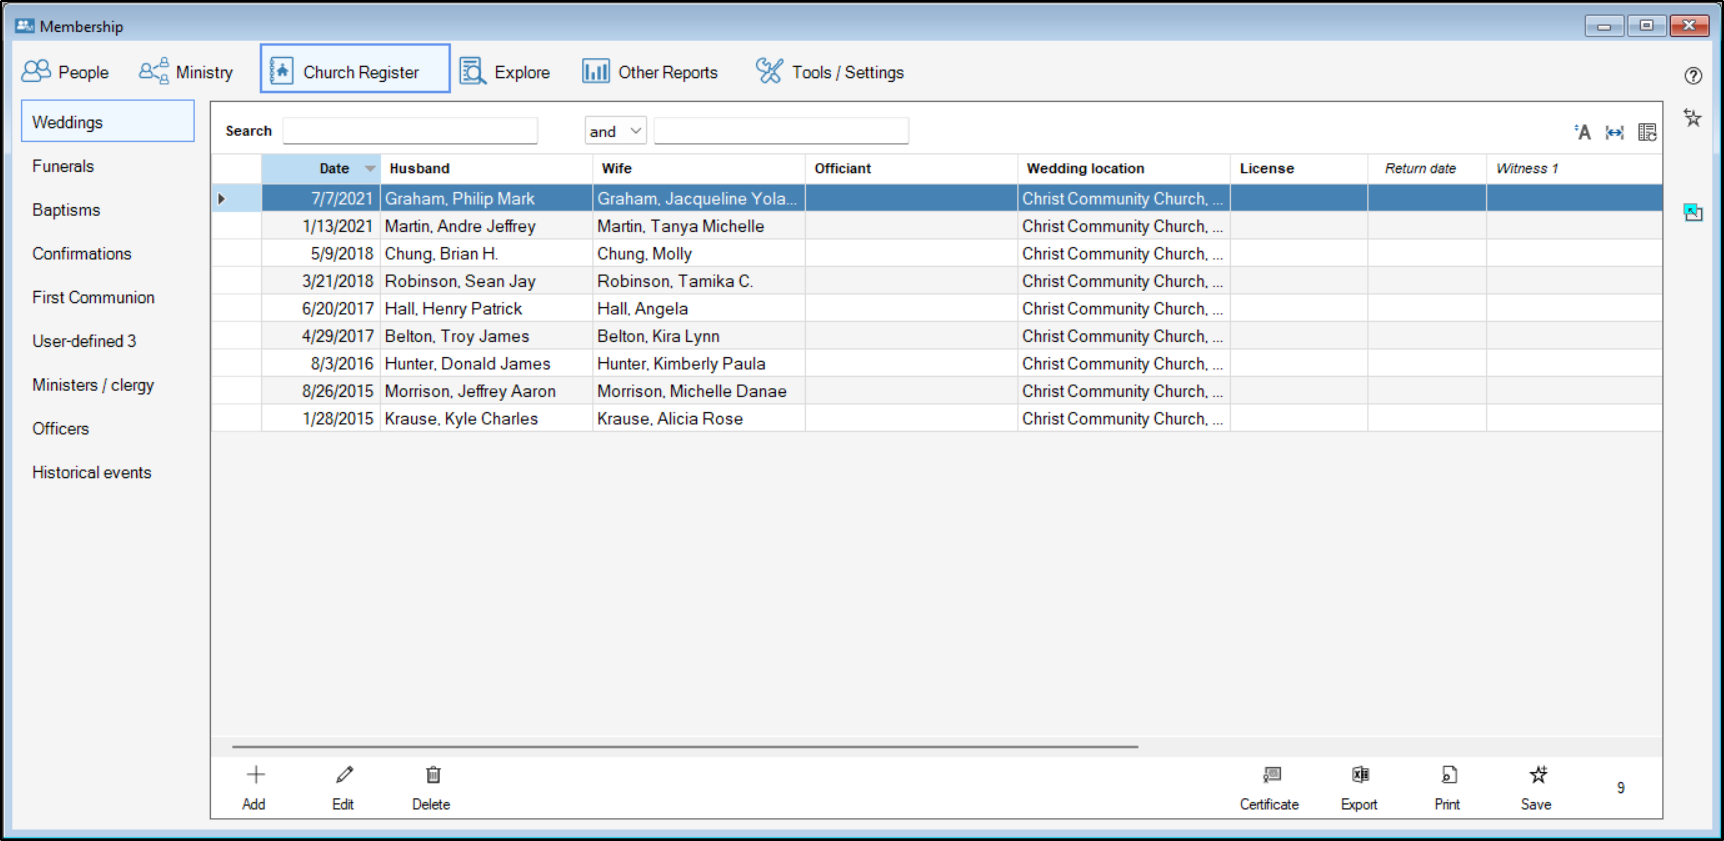
Task: Toggle sort arrow on Date column
Action: coord(369,169)
